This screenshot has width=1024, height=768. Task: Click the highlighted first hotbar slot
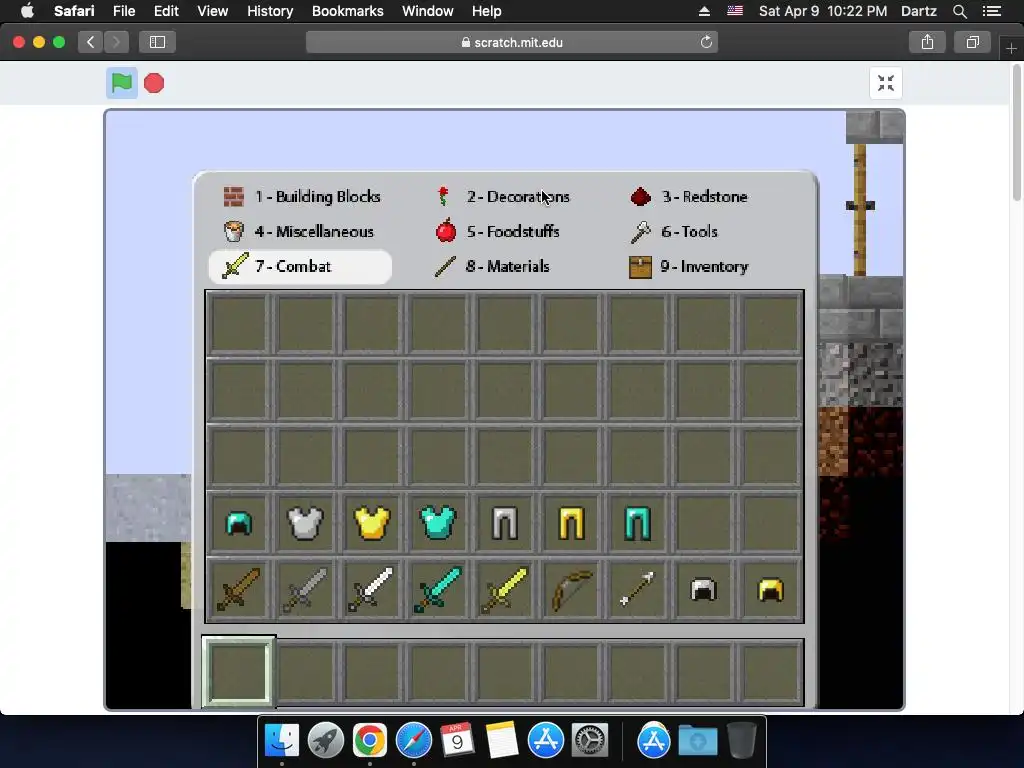[x=238, y=672]
